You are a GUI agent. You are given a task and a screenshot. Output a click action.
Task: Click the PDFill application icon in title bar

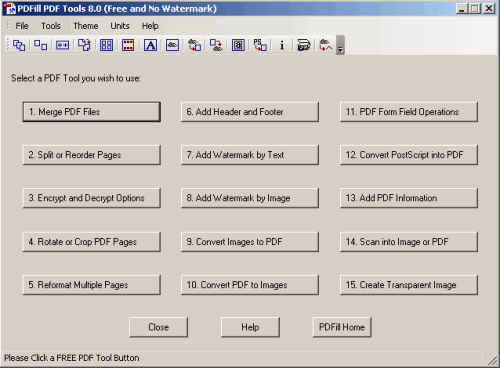[x=10, y=9]
